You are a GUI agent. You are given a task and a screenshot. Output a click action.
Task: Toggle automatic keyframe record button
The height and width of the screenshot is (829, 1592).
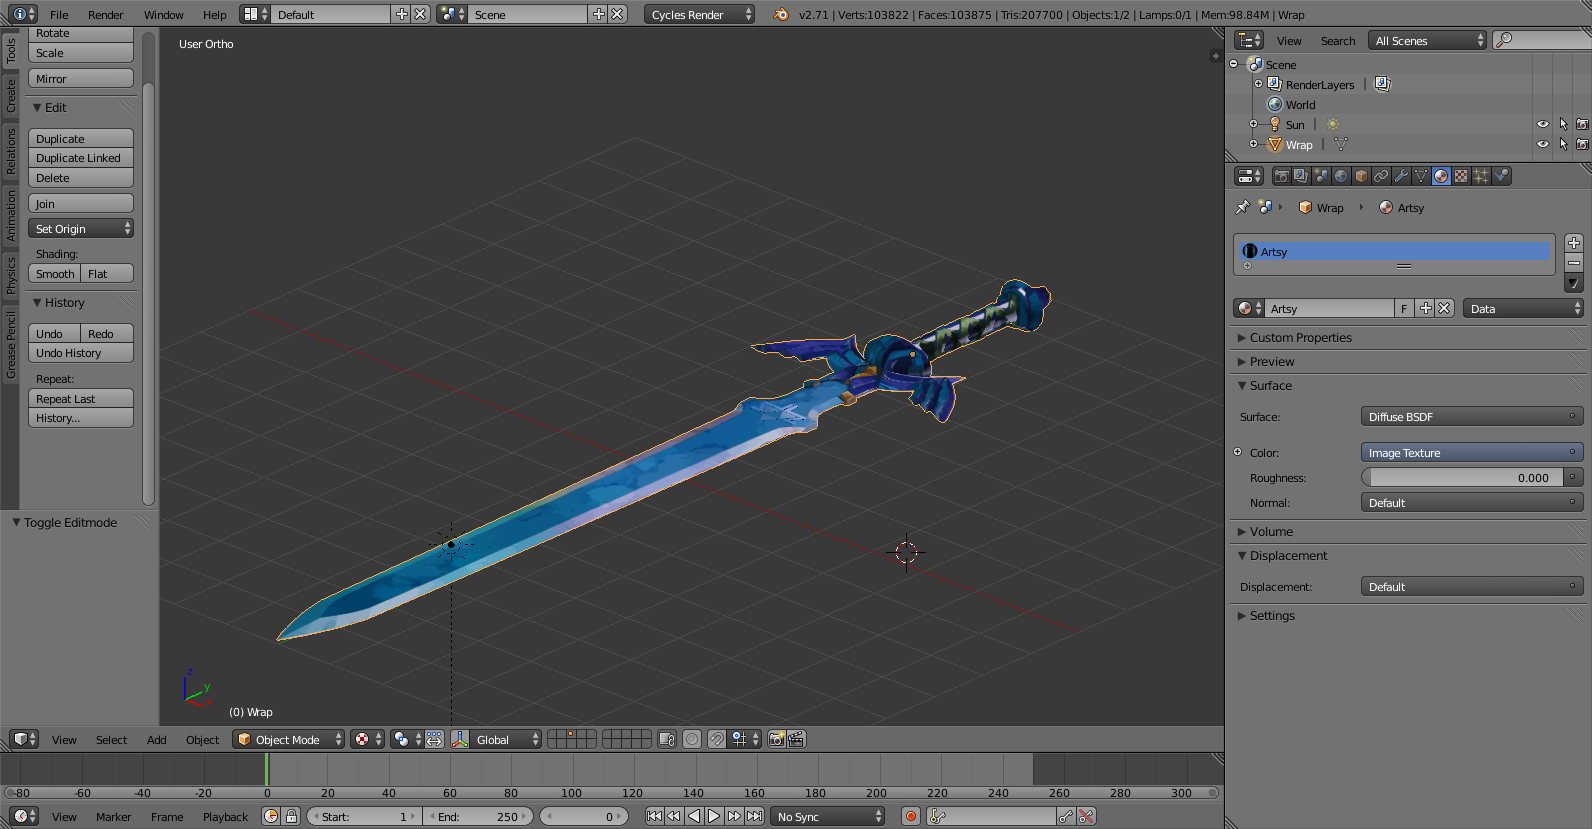click(x=911, y=817)
